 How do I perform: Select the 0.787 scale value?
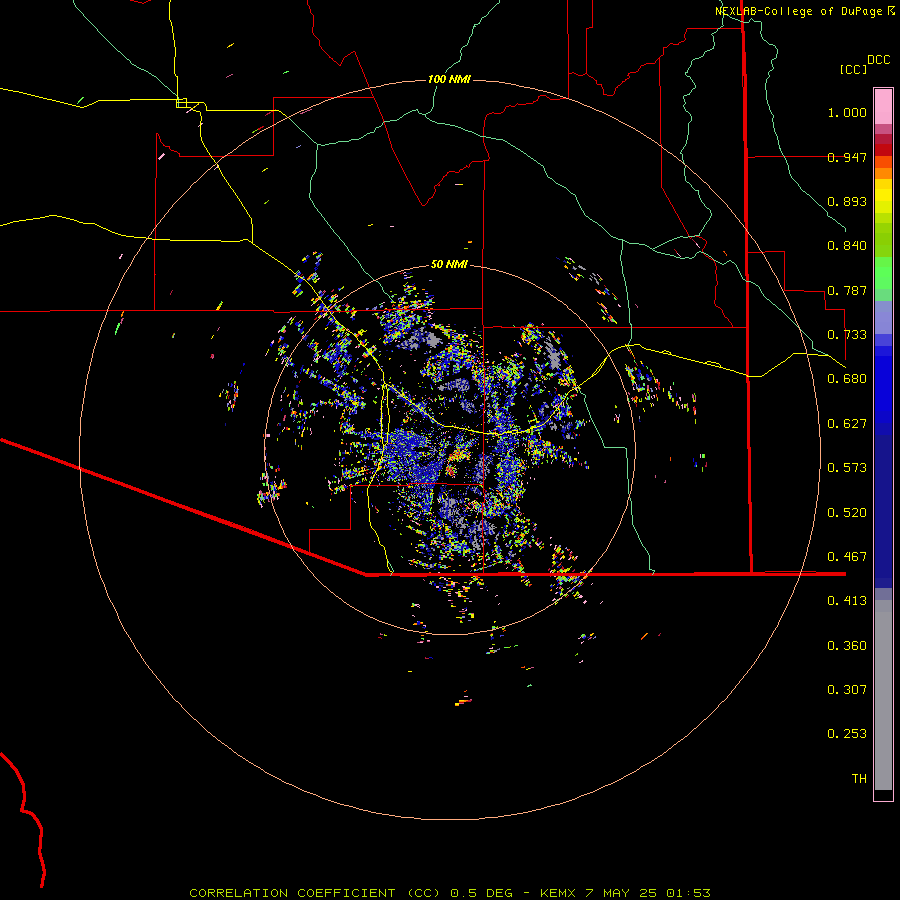(847, 290)
